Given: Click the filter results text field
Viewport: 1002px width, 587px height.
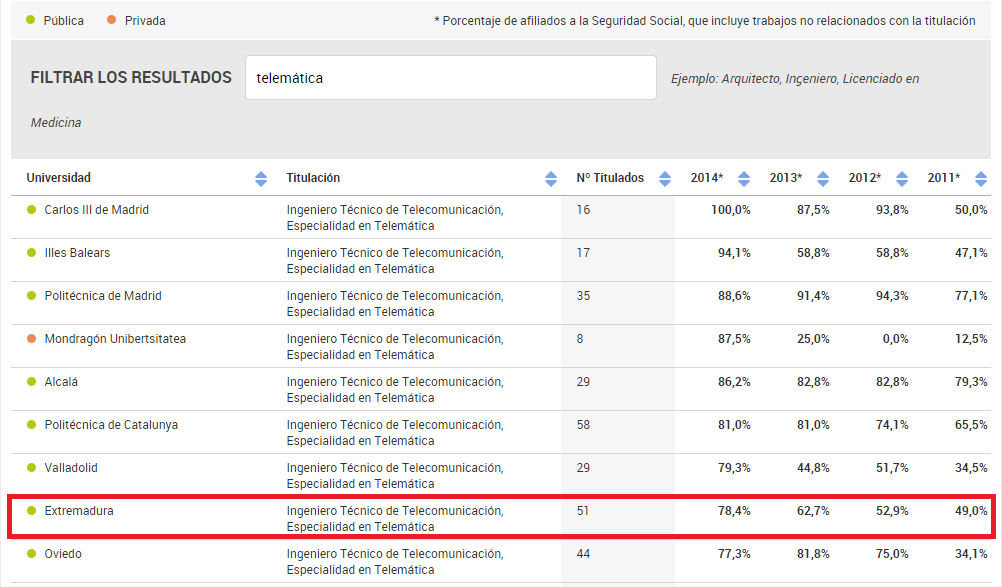Looking at the screenshot, I should click(451, 77).
